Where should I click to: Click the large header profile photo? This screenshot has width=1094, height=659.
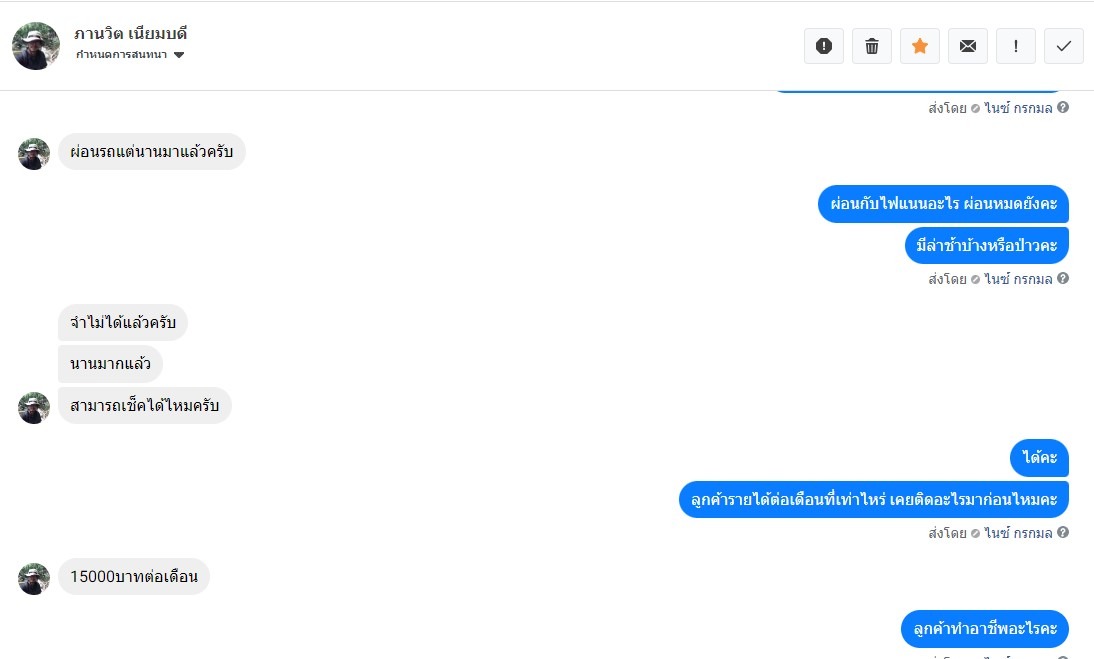pos(36,46)
